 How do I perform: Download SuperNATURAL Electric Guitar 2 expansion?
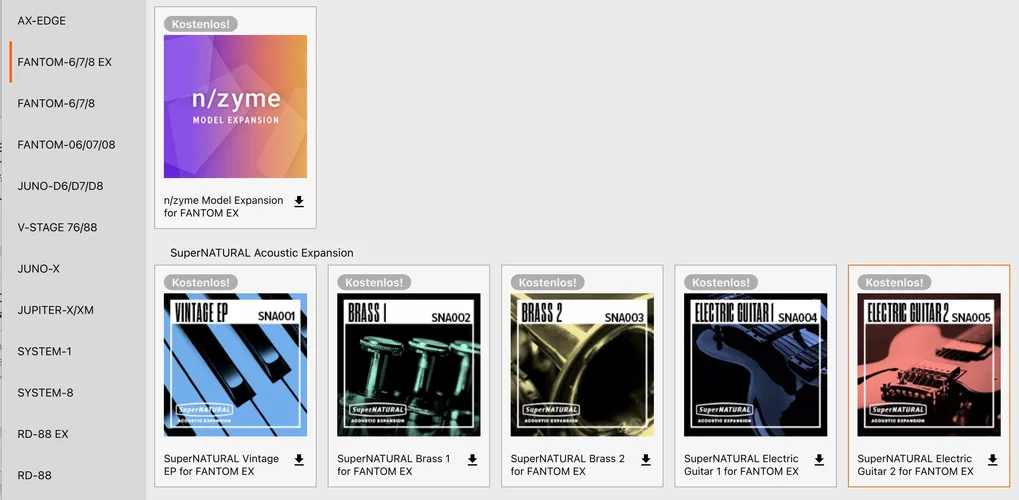pos(993,460)
